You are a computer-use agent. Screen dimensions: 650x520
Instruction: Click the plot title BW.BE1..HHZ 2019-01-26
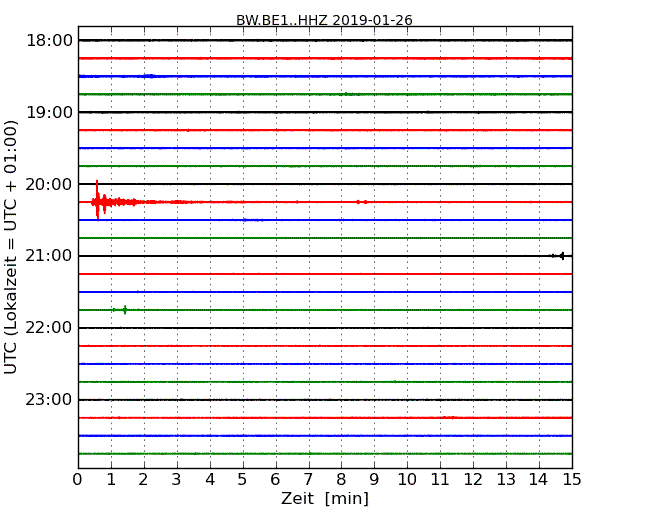(324, 20)
